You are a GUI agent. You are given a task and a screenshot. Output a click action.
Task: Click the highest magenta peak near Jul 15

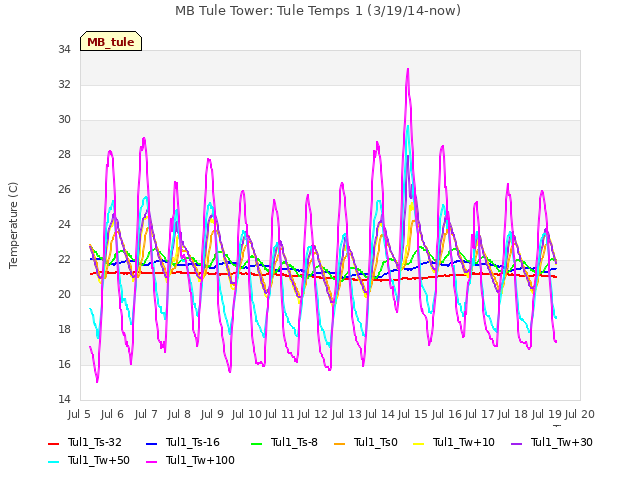coord(408,69)
